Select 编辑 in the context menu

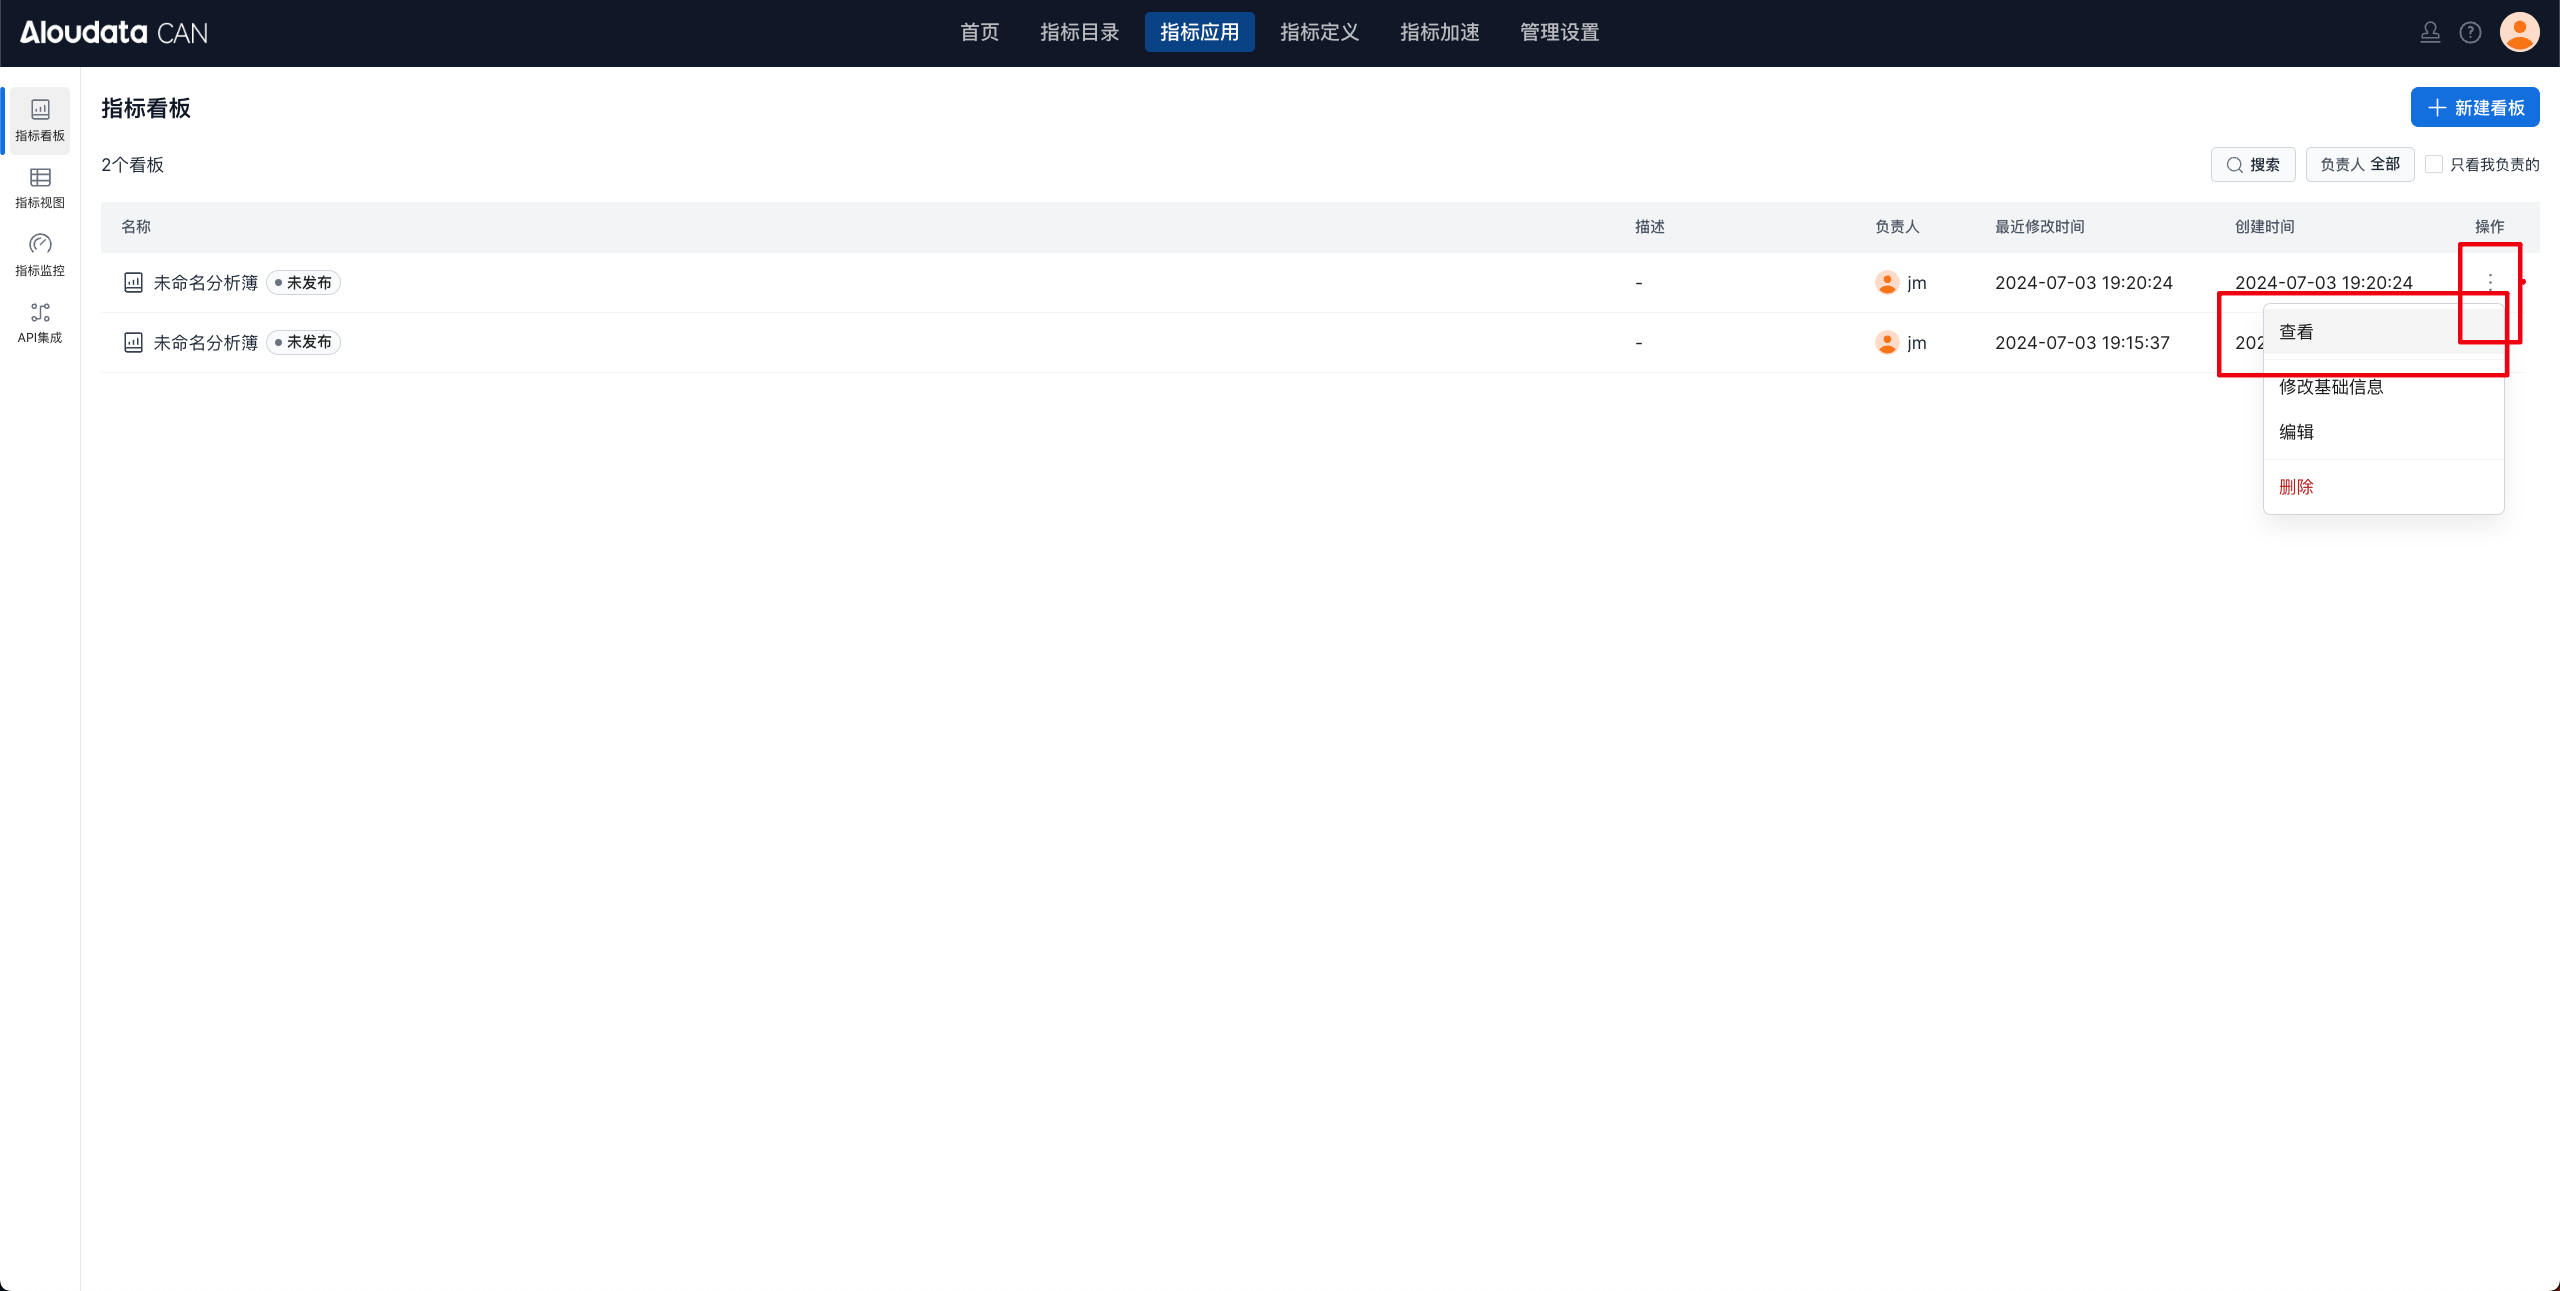2296,432
